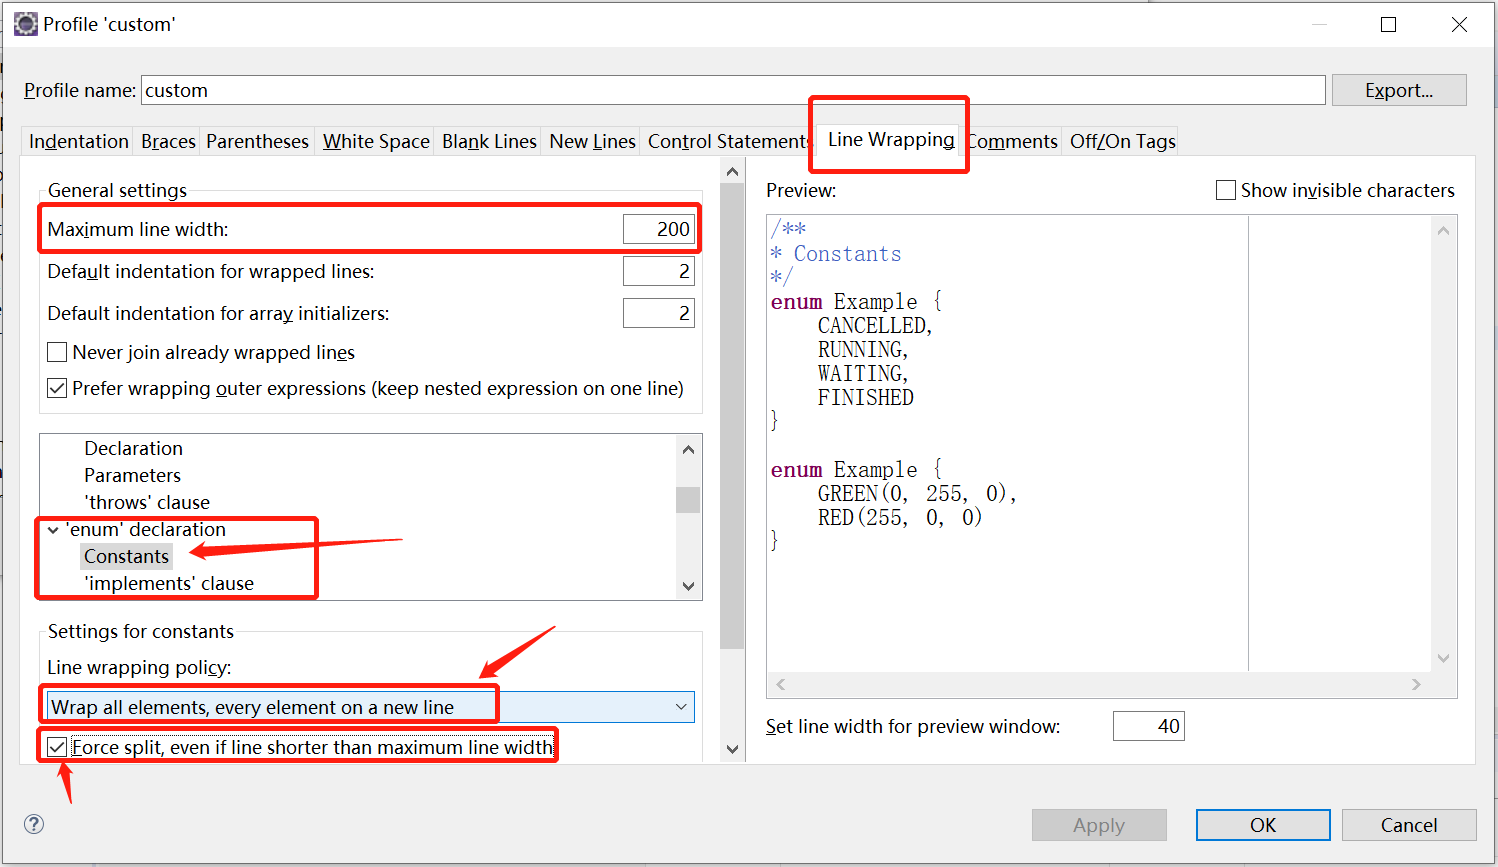Collapse the 'enum' declaration tree node
1498x867 pixels.
52,529
